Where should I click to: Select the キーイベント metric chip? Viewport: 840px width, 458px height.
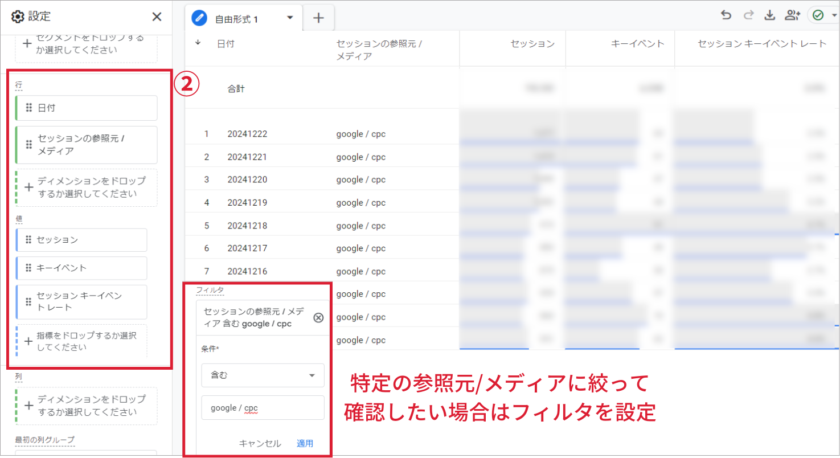pos(82,268)
